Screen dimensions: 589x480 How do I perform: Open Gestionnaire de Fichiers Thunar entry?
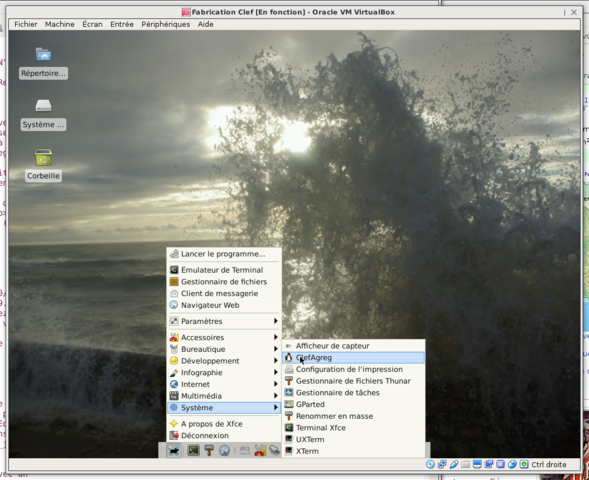coord(353,381)
